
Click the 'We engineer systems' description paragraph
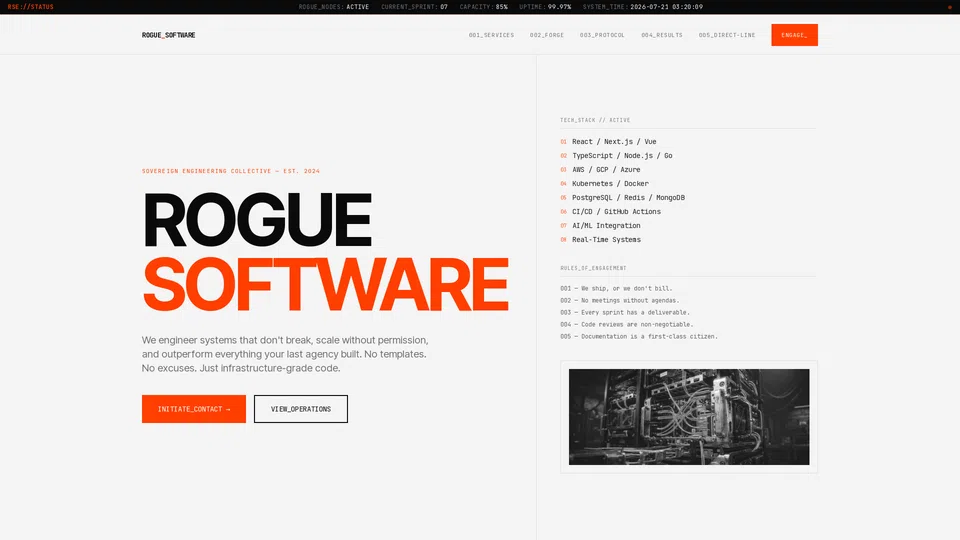tap(285, 354)
